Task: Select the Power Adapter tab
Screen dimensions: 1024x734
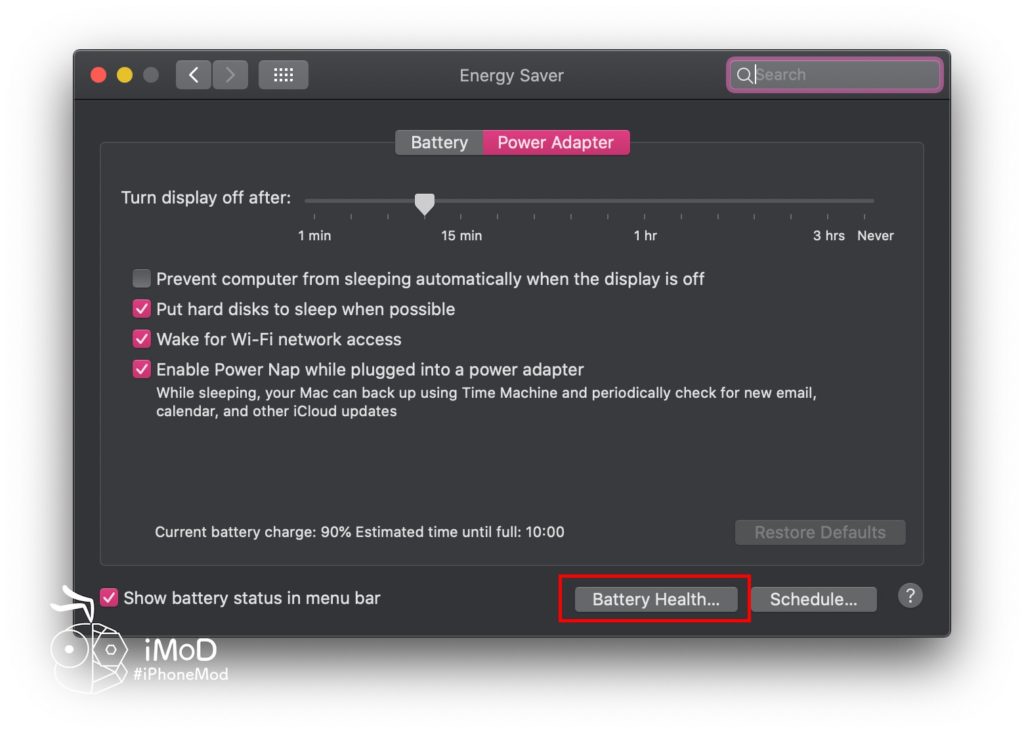Action: click(x=555, y=142)
